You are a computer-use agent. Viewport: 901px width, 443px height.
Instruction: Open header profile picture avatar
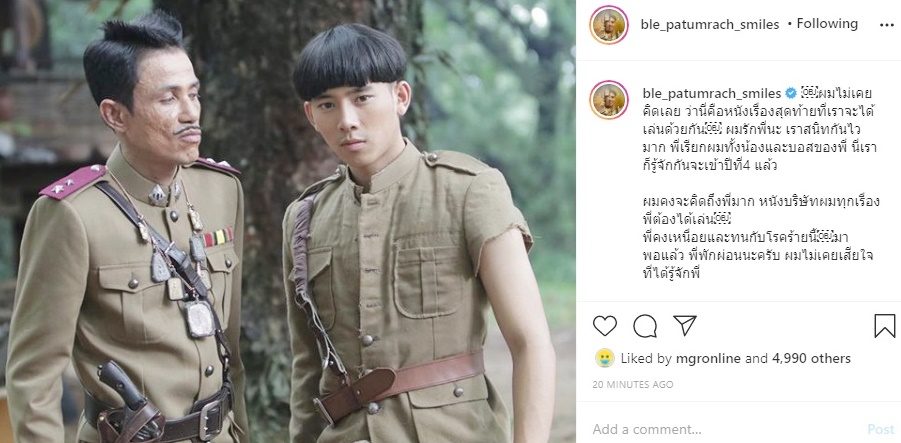pyautogui.click(x=609, y=25)
